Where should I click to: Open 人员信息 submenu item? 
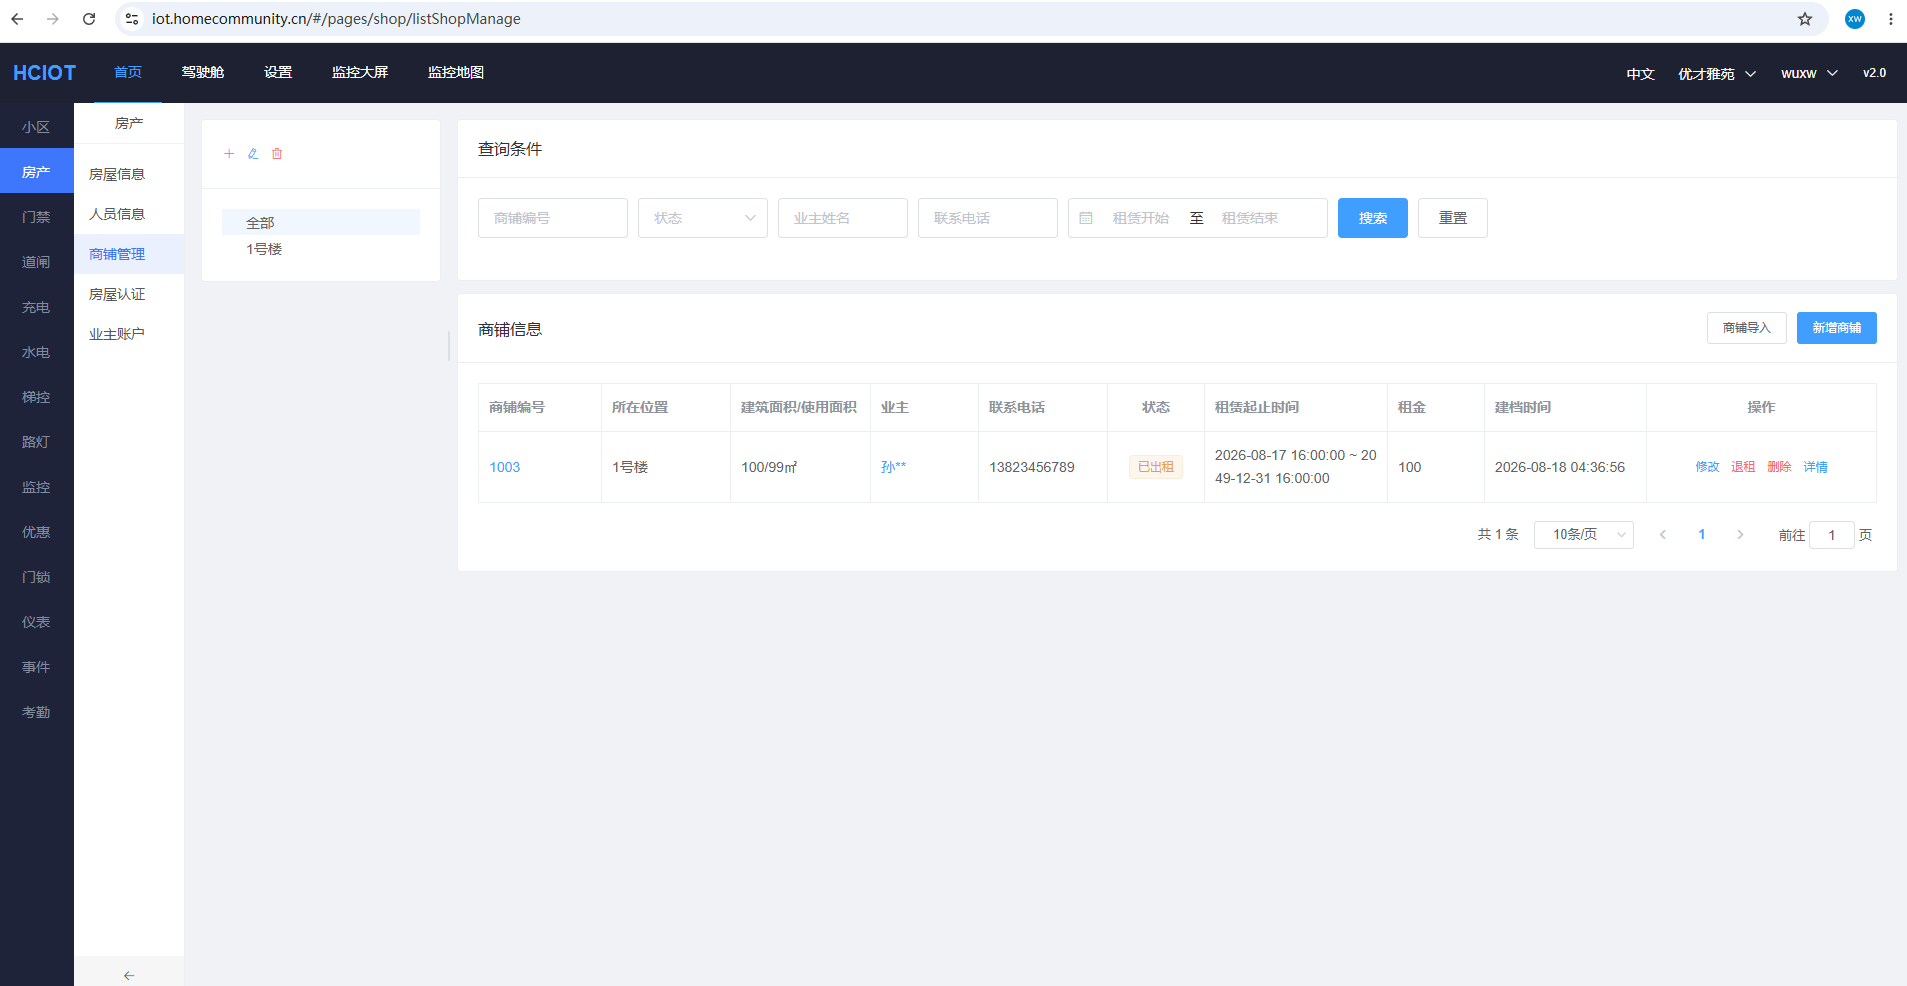(129, 214)
